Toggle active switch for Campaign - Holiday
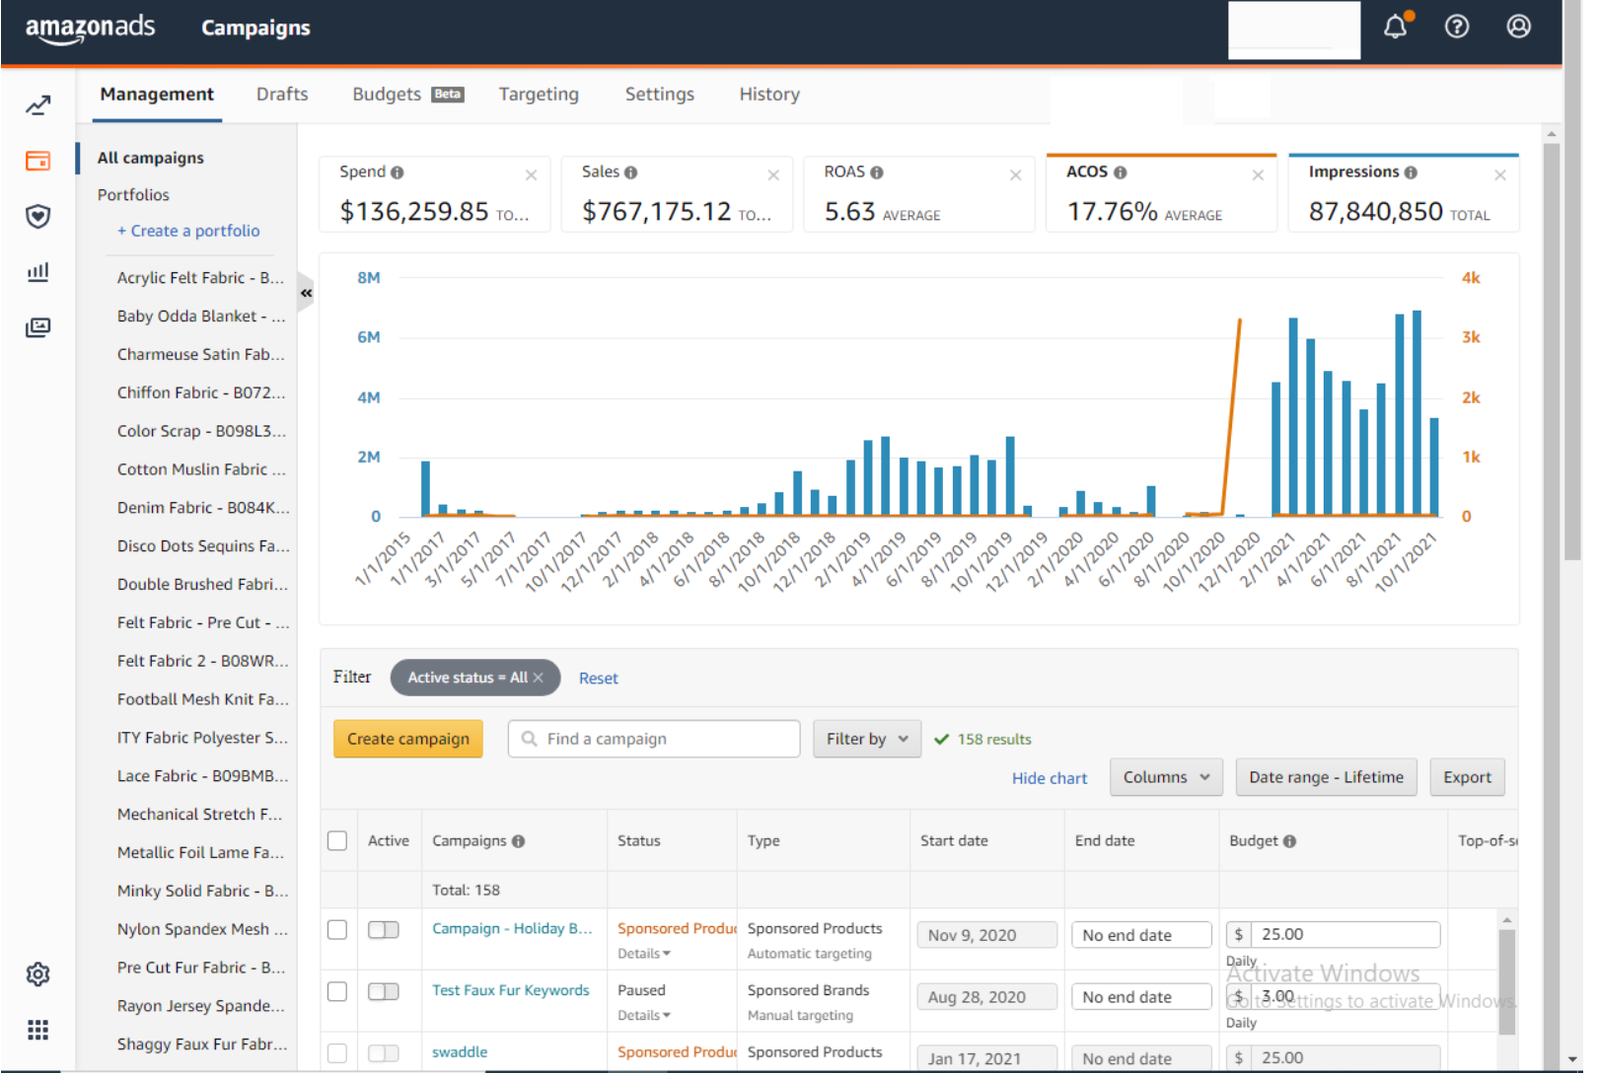 pos(383,929)
